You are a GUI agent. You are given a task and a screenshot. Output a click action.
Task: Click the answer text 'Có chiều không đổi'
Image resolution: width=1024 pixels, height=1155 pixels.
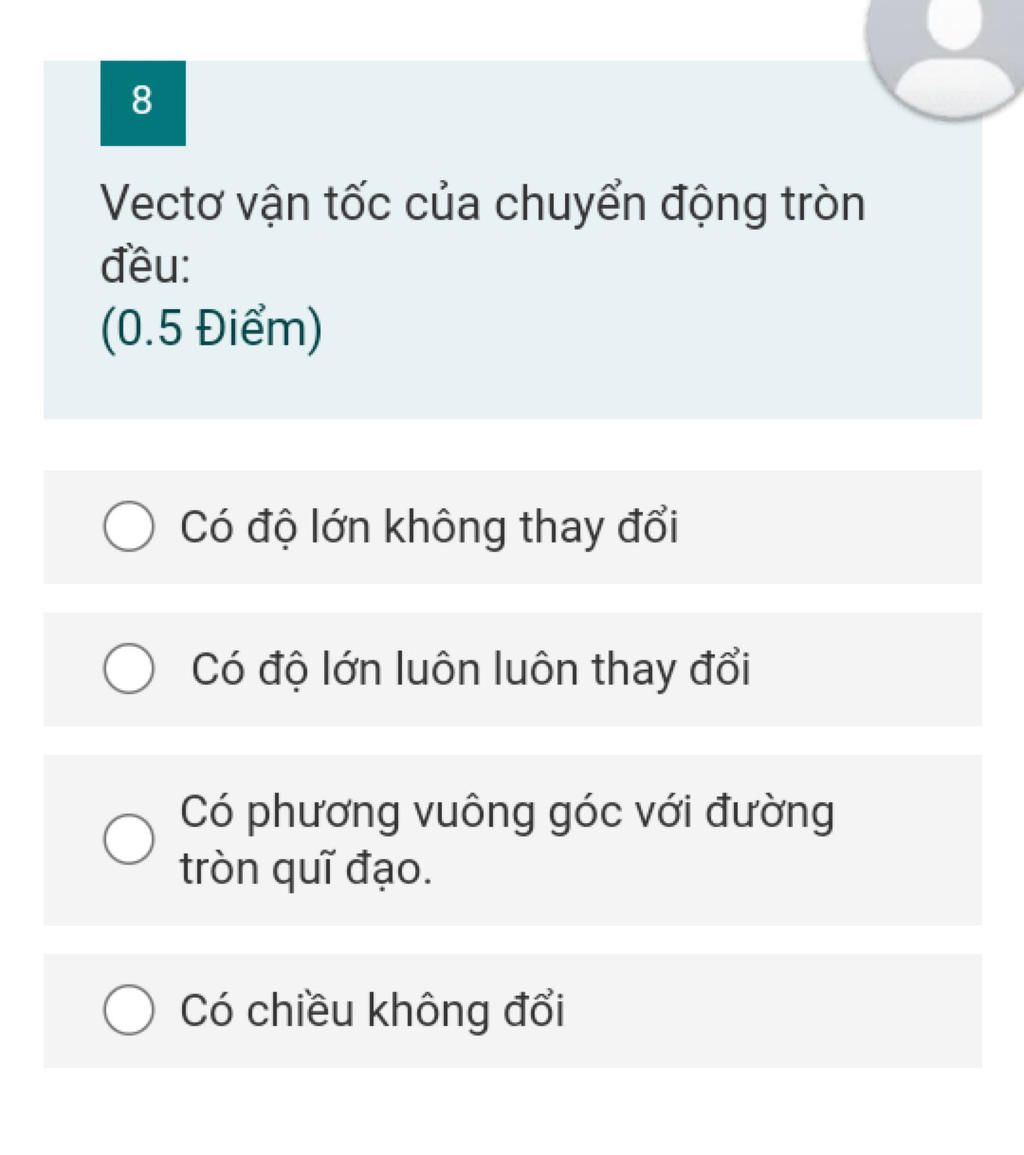[x=372, y=1010]
